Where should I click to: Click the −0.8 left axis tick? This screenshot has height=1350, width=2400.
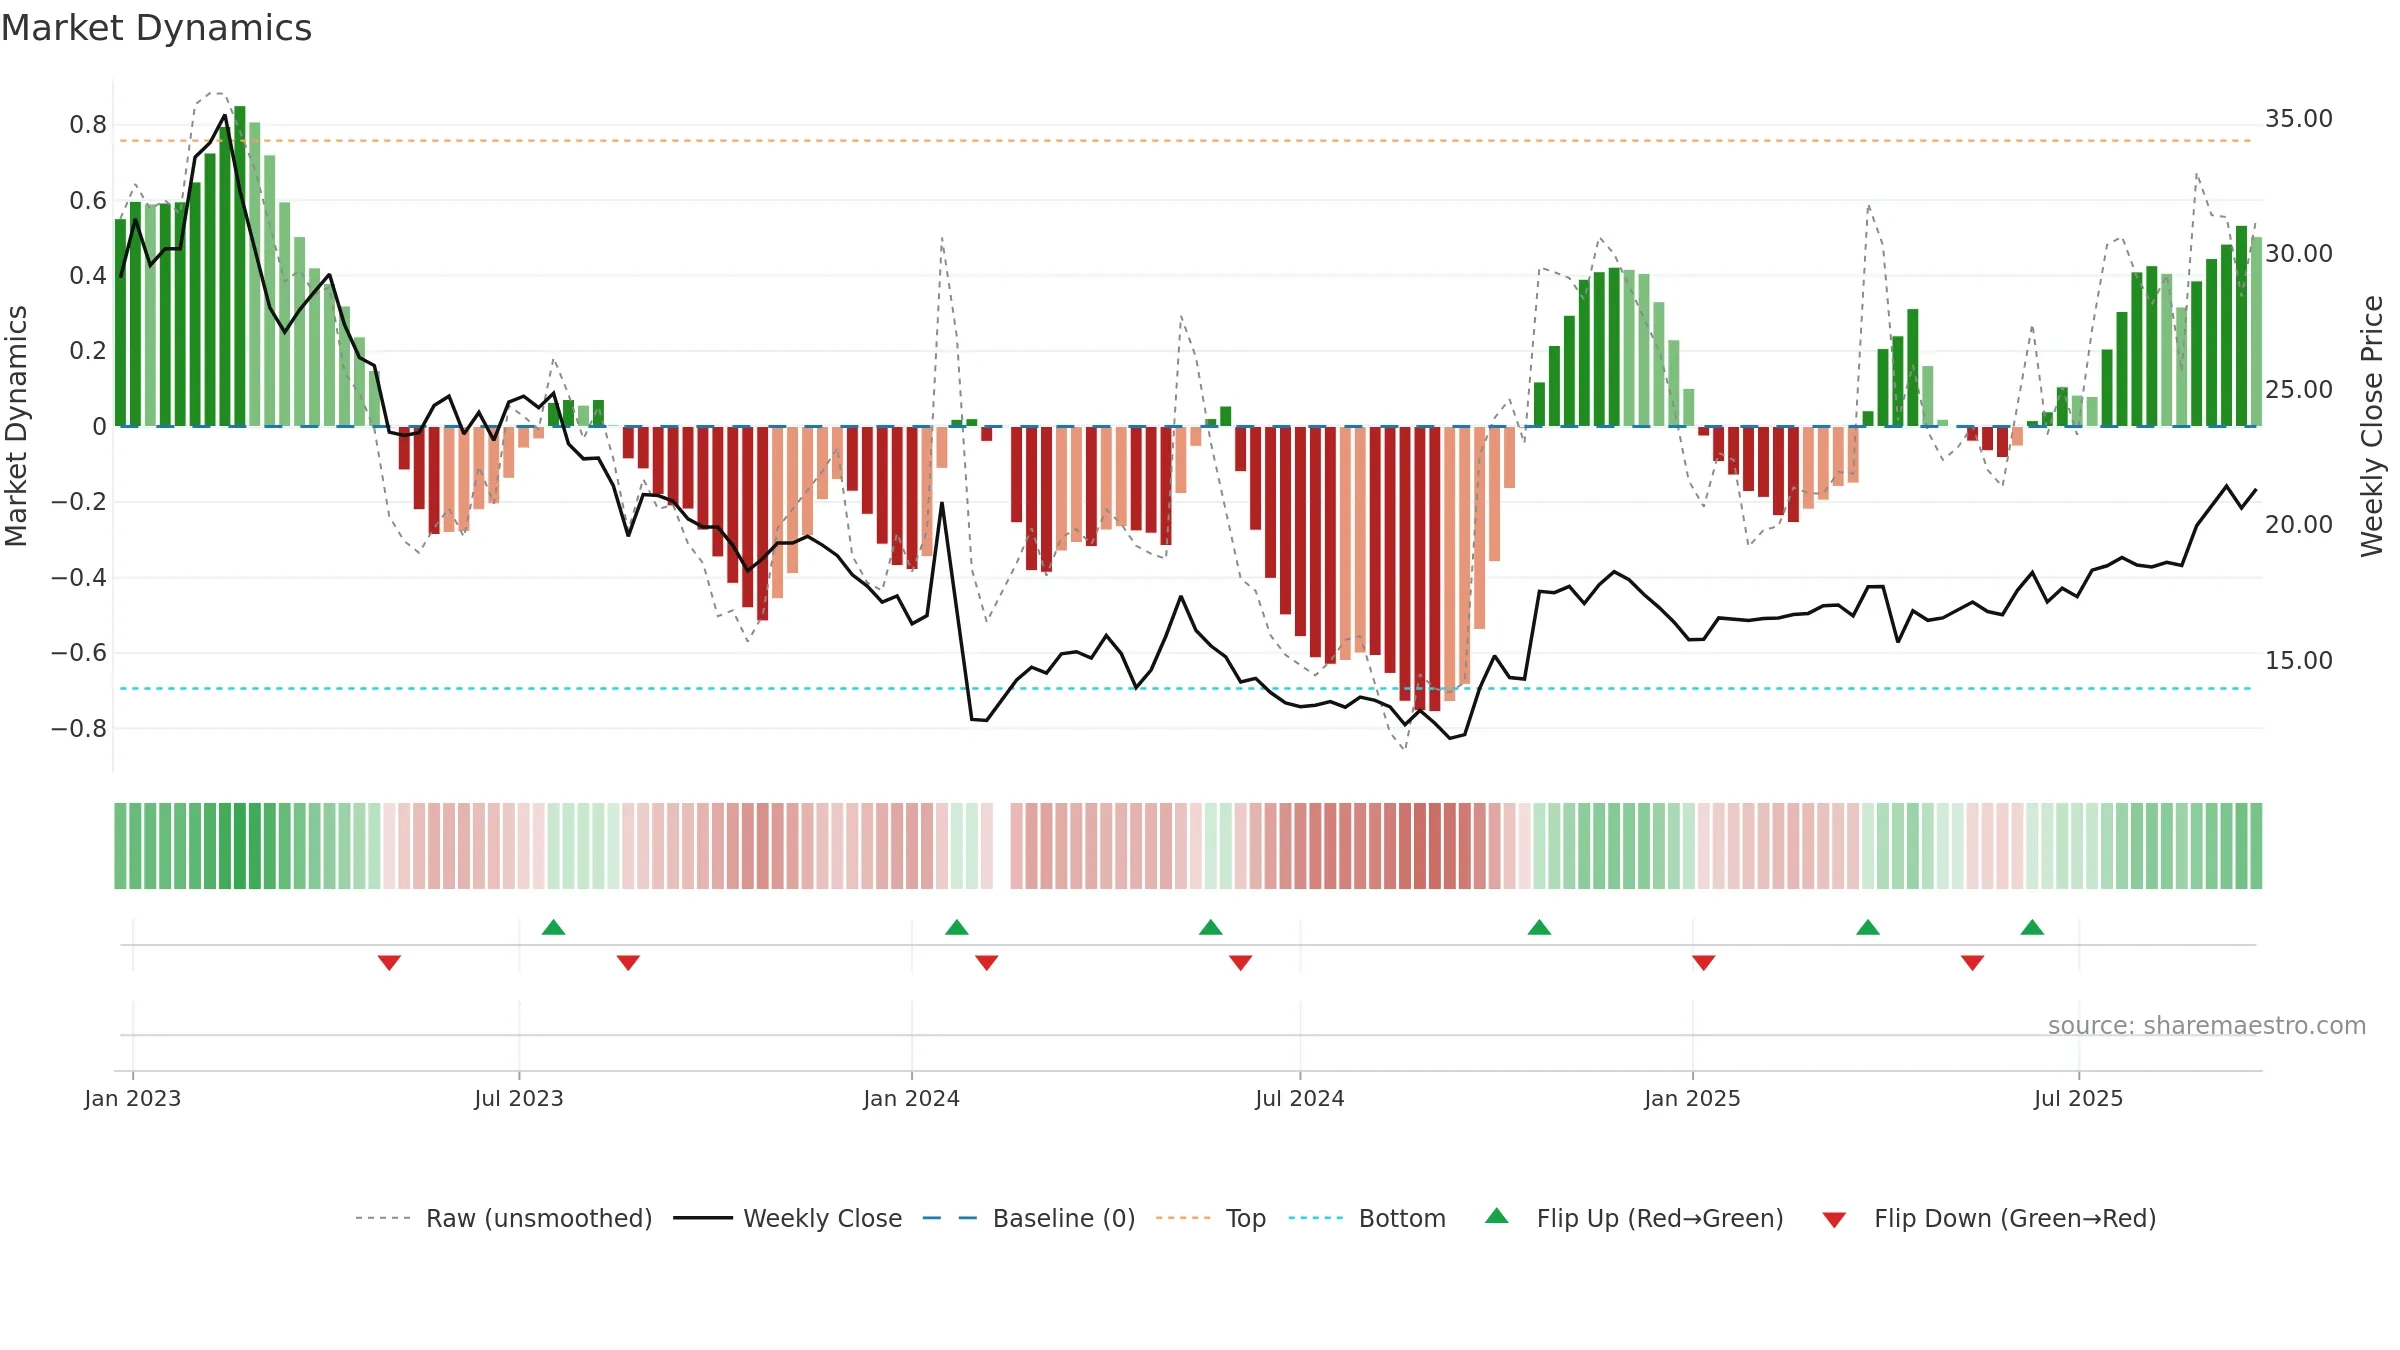tap(79, 728)
